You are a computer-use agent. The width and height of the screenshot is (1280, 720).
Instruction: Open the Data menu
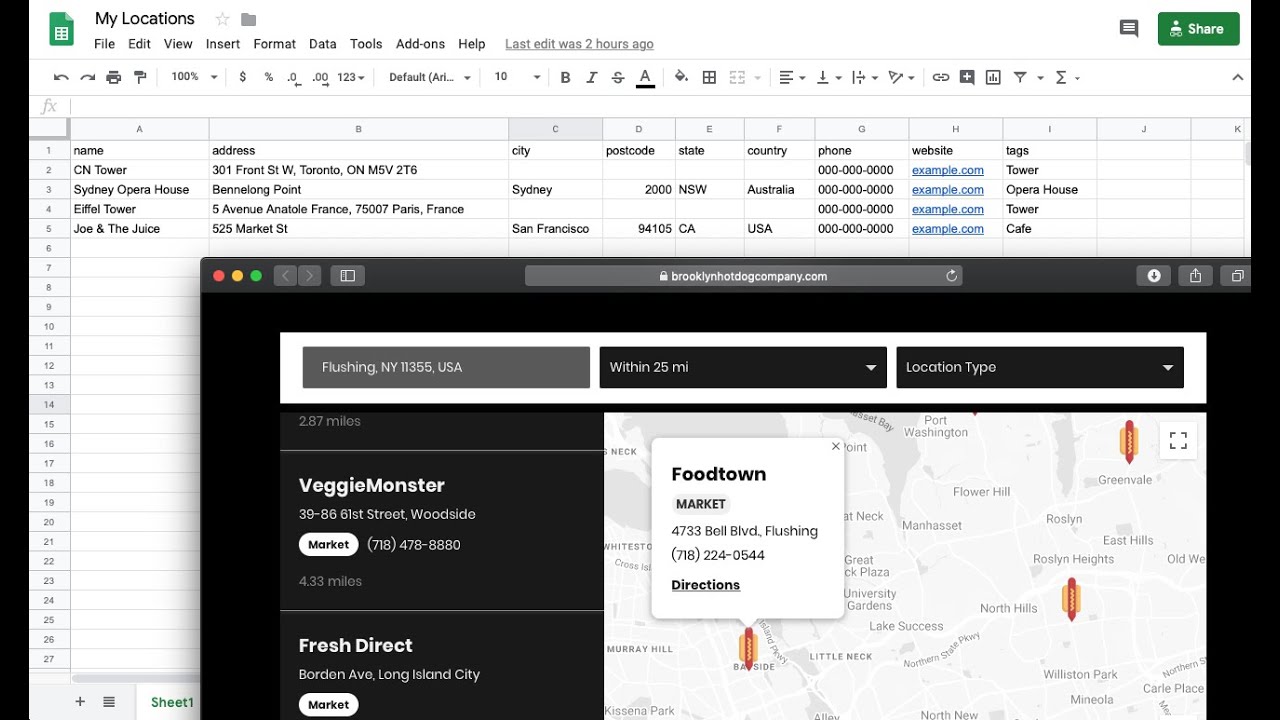pyautogui.click(x=323, y=44)
